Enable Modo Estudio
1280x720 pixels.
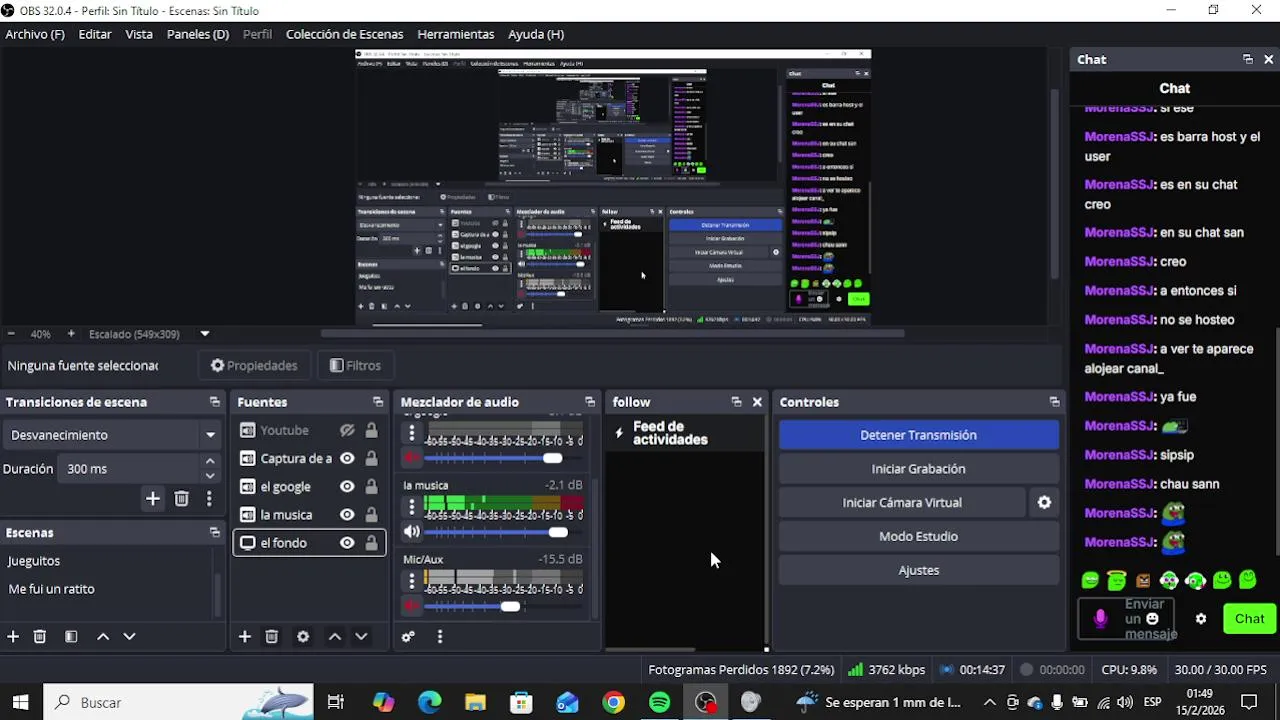[918, 536]
